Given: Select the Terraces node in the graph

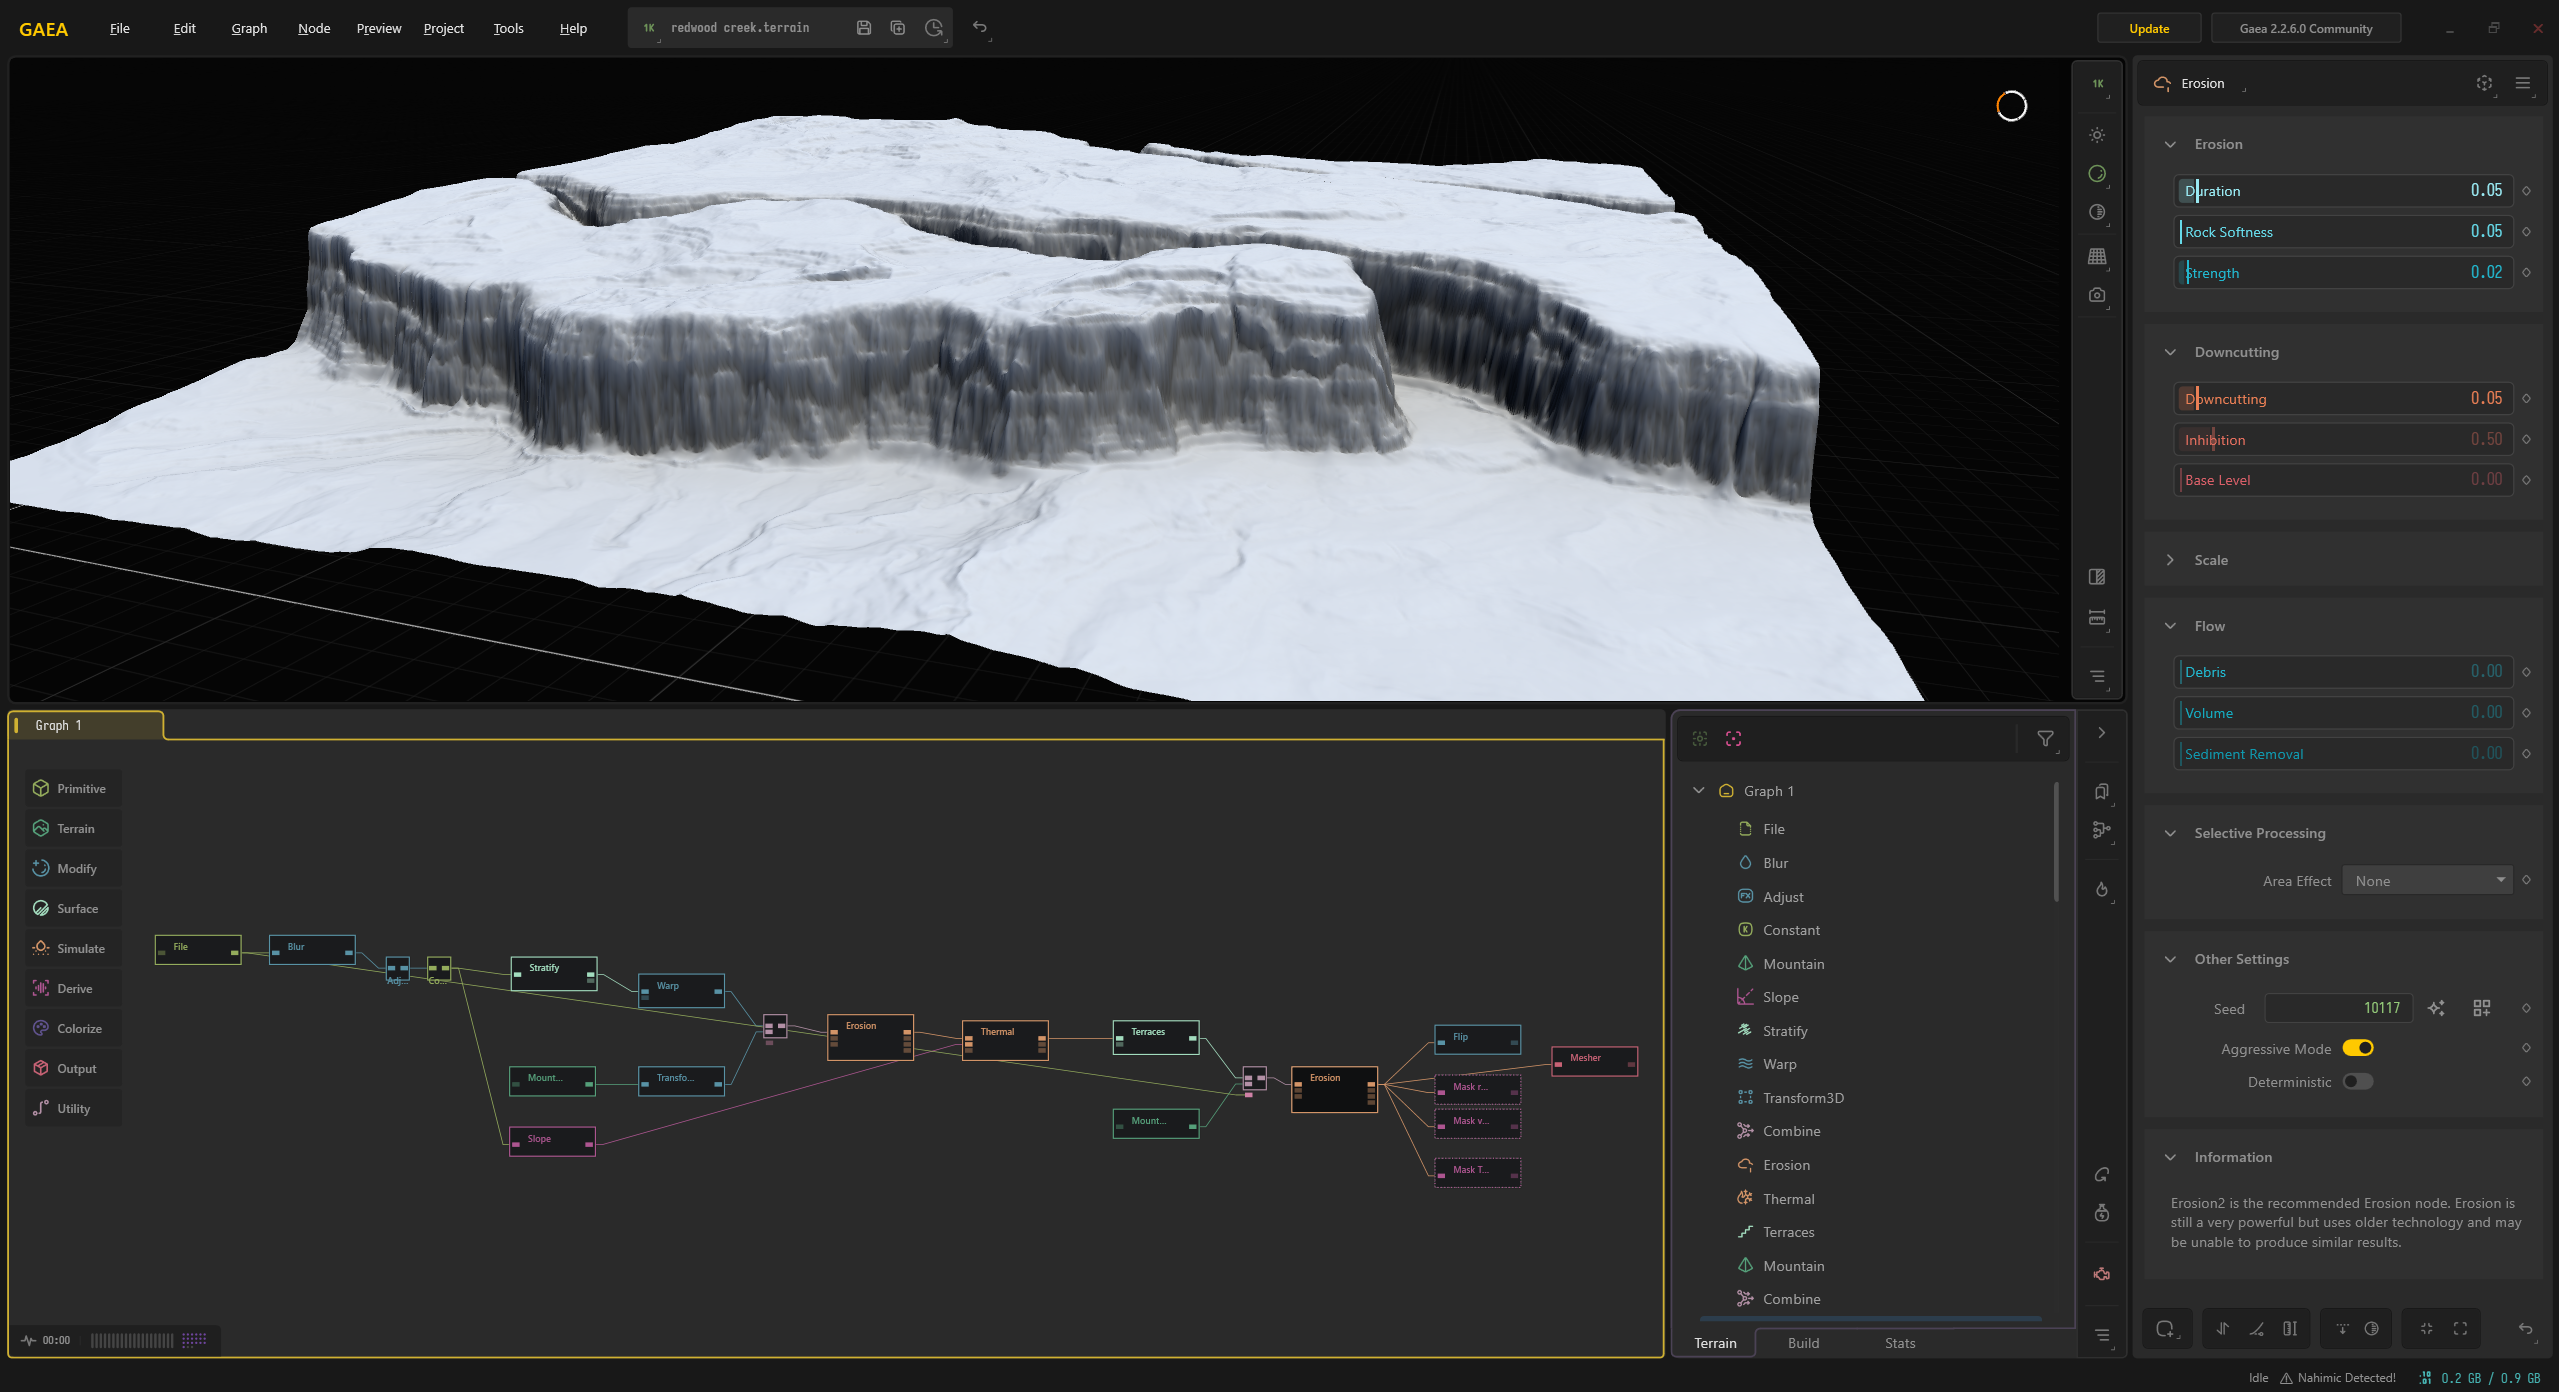Looking at the screenshot, I should [1156, 1037].
